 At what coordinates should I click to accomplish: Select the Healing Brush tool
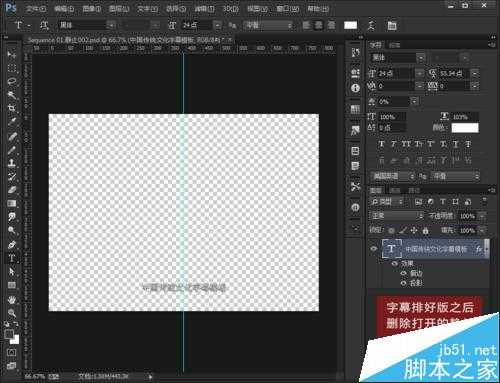[x=12, y=136]
